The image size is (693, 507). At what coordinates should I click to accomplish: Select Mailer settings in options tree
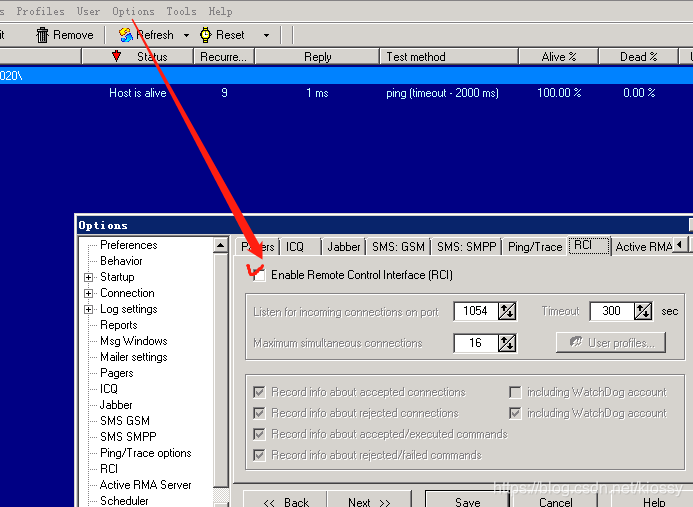(133, 357)
